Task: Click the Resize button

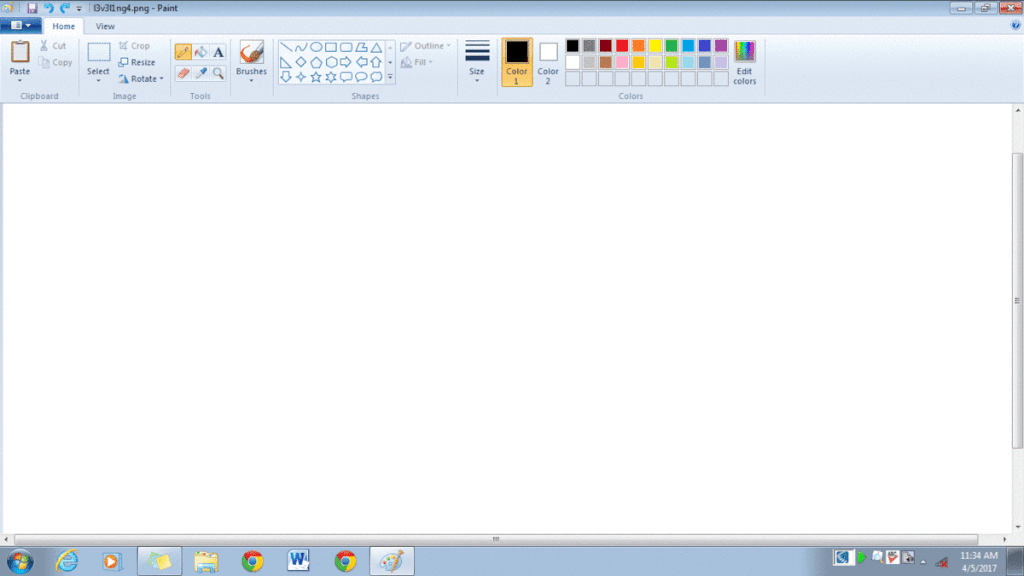Action: [137, 62]
